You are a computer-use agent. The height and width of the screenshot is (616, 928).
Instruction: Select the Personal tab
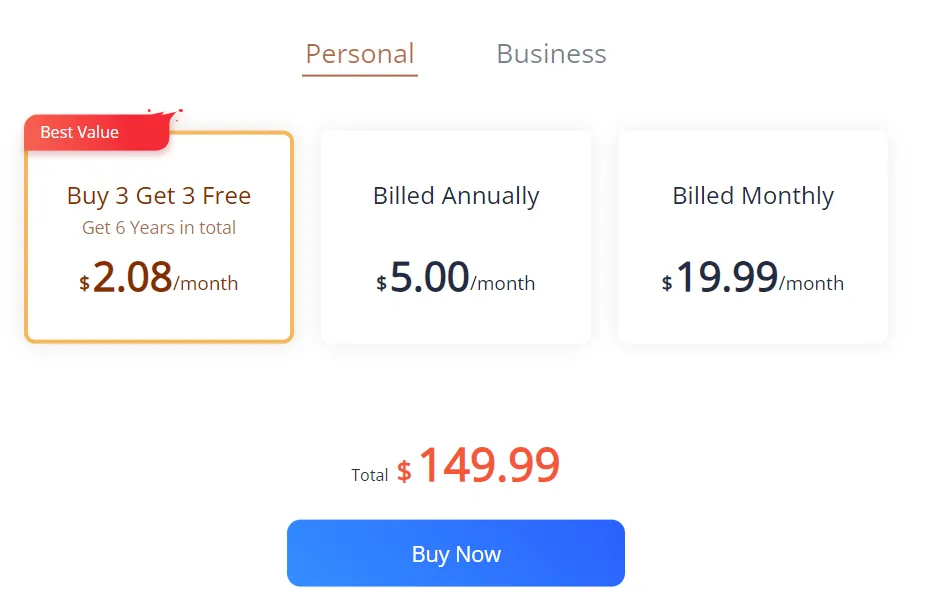359,54
